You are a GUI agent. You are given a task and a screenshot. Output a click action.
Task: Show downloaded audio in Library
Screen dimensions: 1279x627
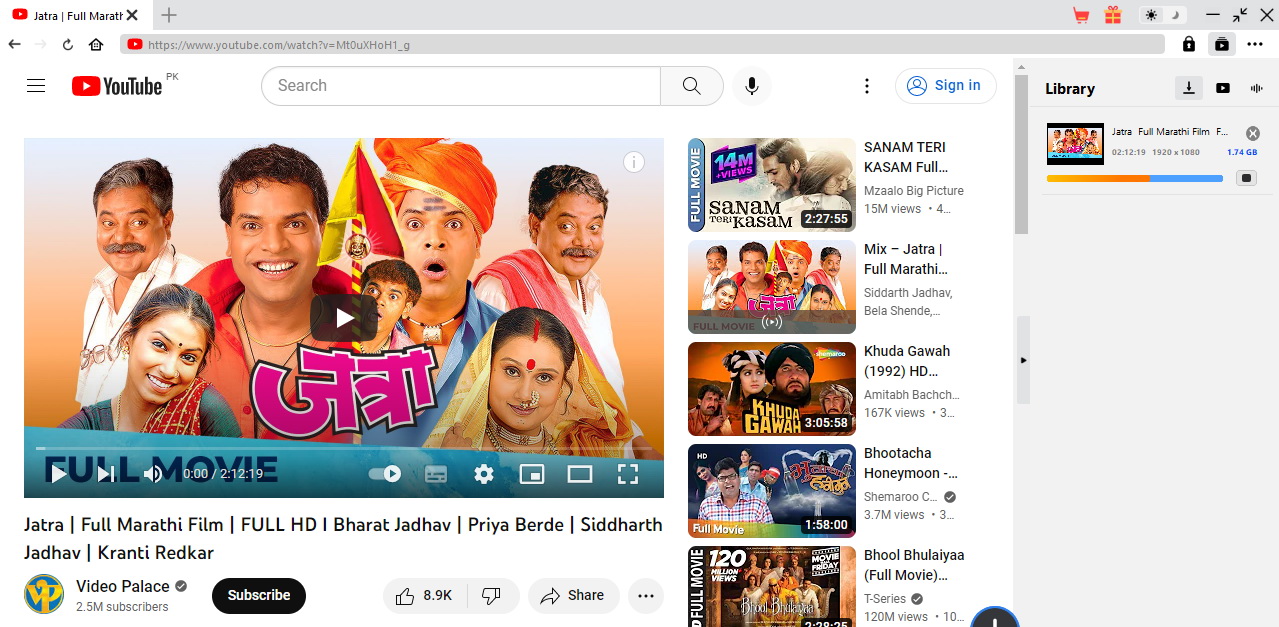point(1257,88)
